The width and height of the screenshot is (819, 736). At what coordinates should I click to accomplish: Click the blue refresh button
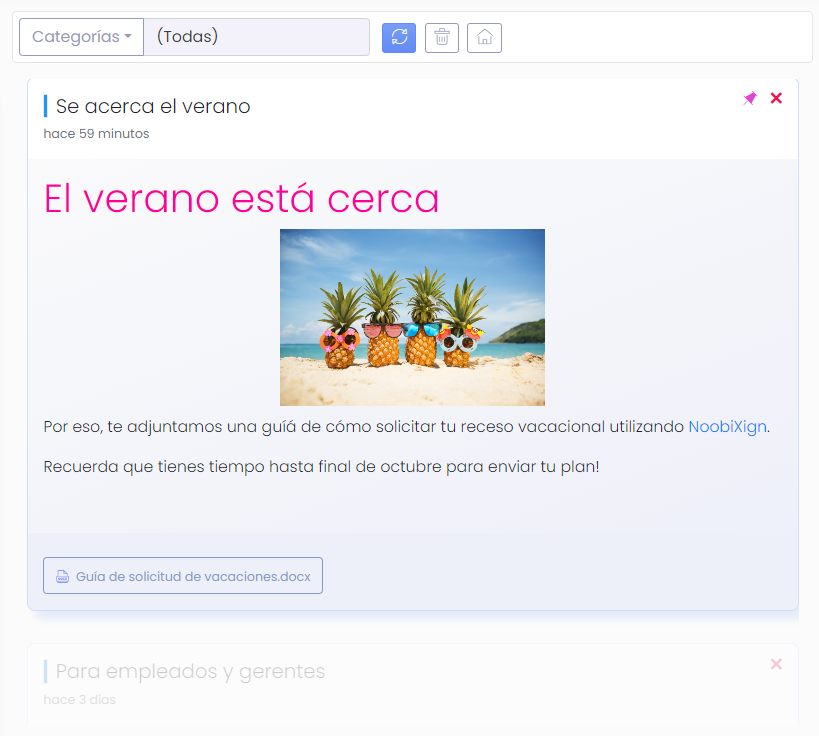[399, 38]
